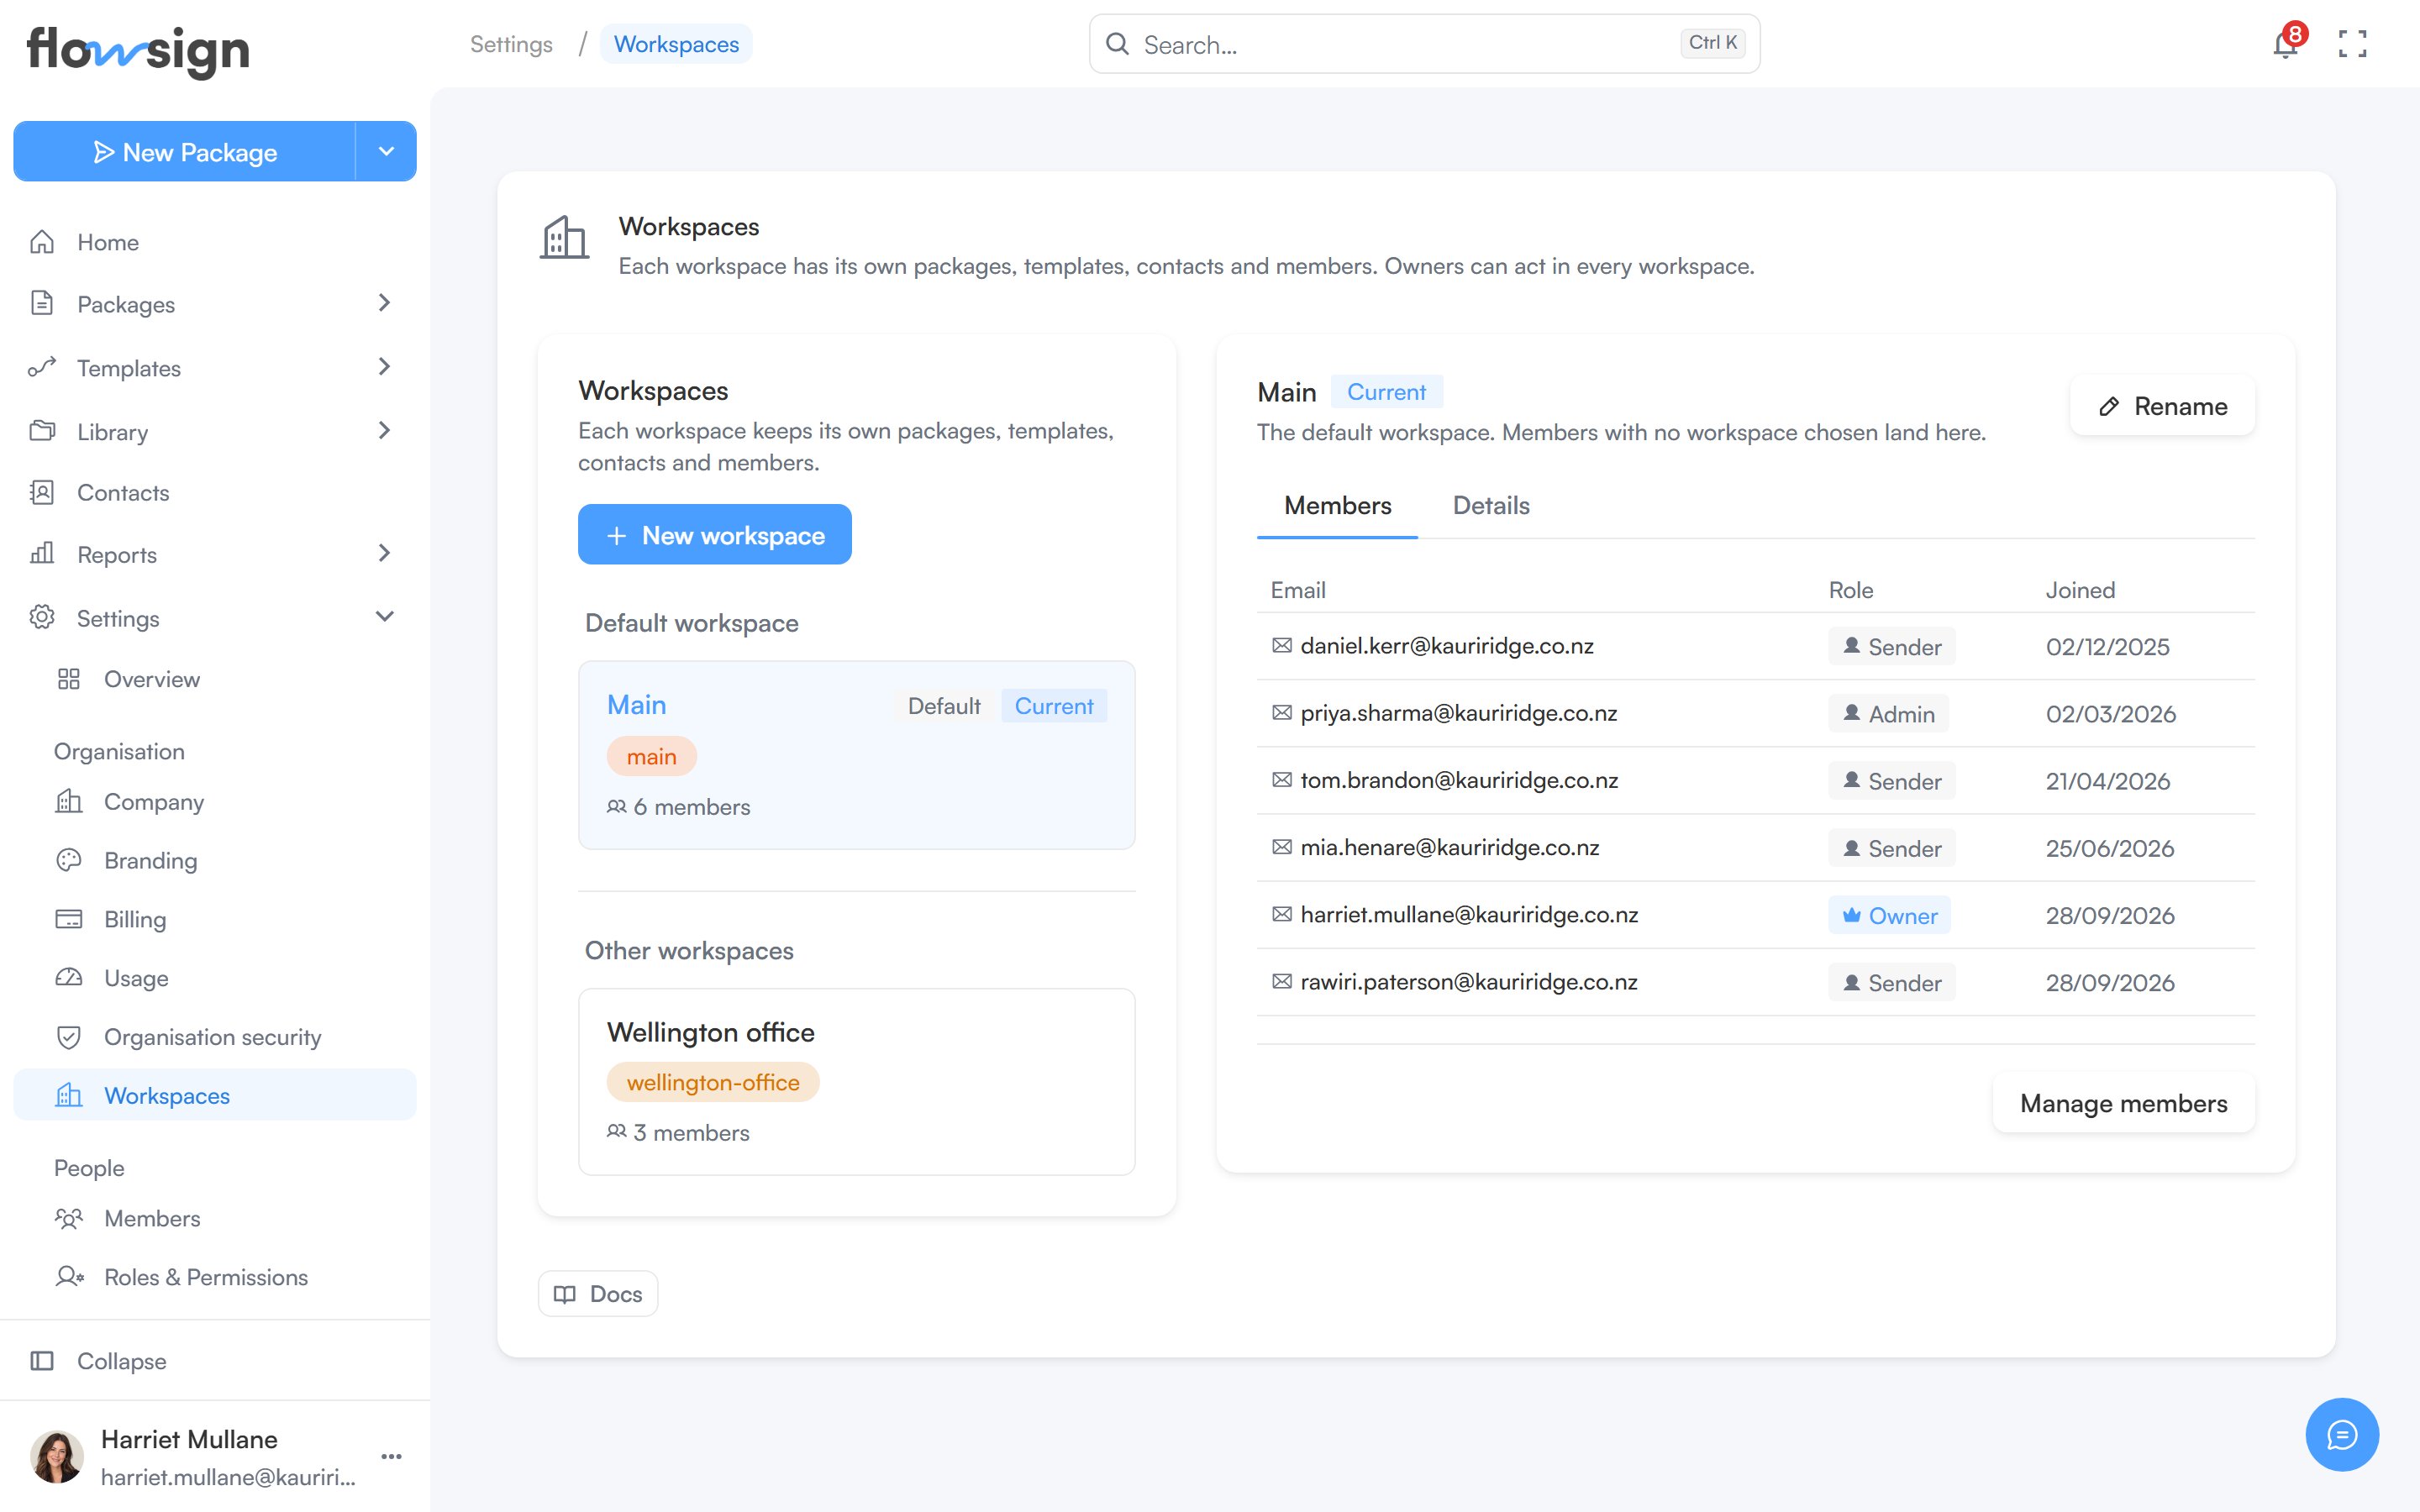Click the Templates icon in sidebar

42,367
